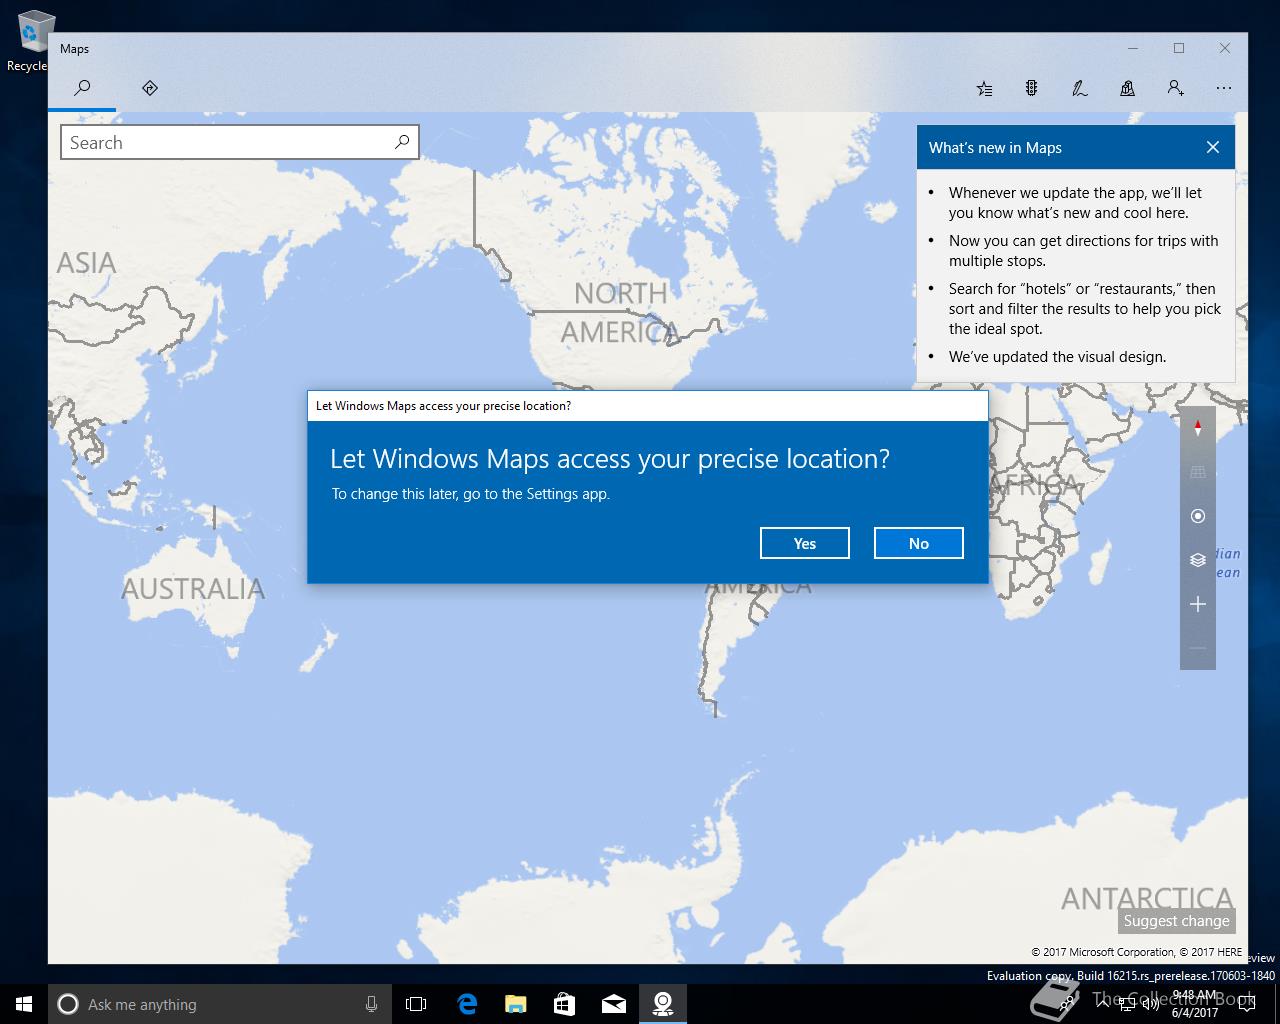Open File Explorer from taskbar
The image size is (1280, 1024).
pos(516,1004)
